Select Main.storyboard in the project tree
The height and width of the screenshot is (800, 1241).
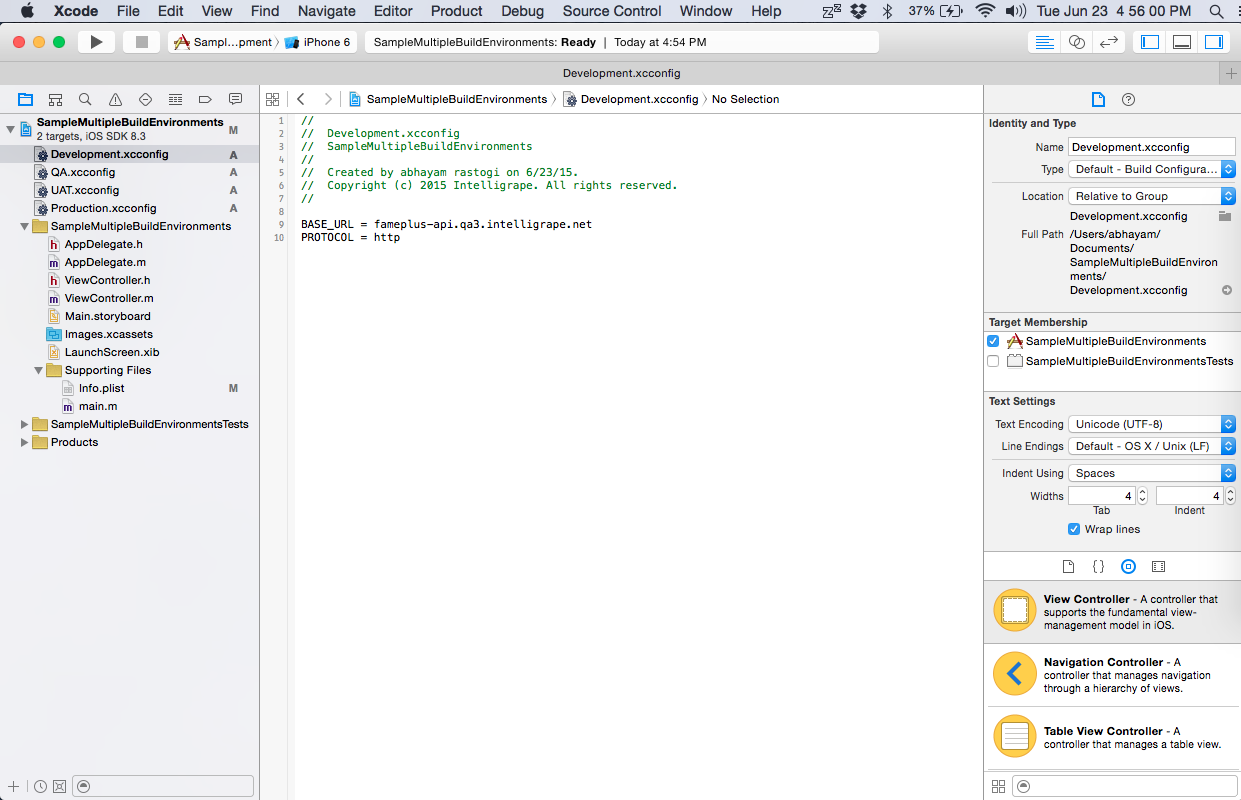coord(130,316)
